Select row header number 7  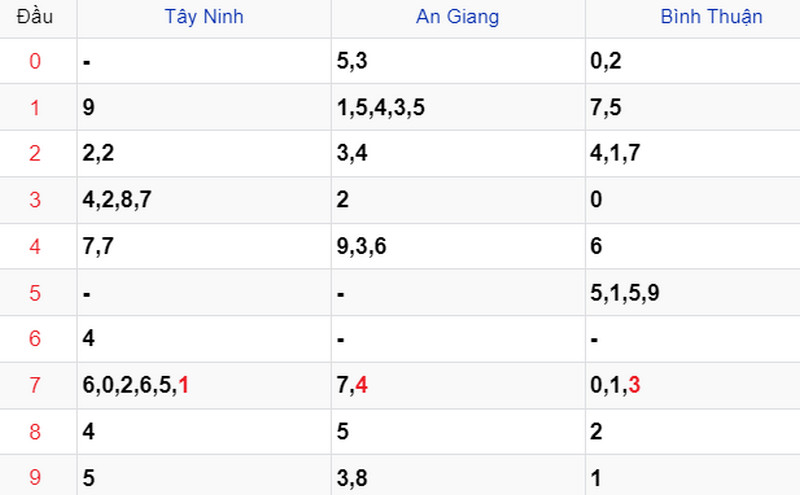tap(35, 385)
